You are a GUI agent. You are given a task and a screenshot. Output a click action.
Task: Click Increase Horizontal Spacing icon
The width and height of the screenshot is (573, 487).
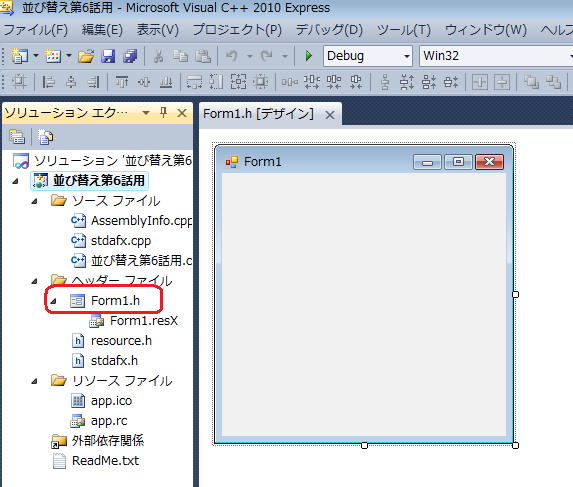(x=312, y=82)
